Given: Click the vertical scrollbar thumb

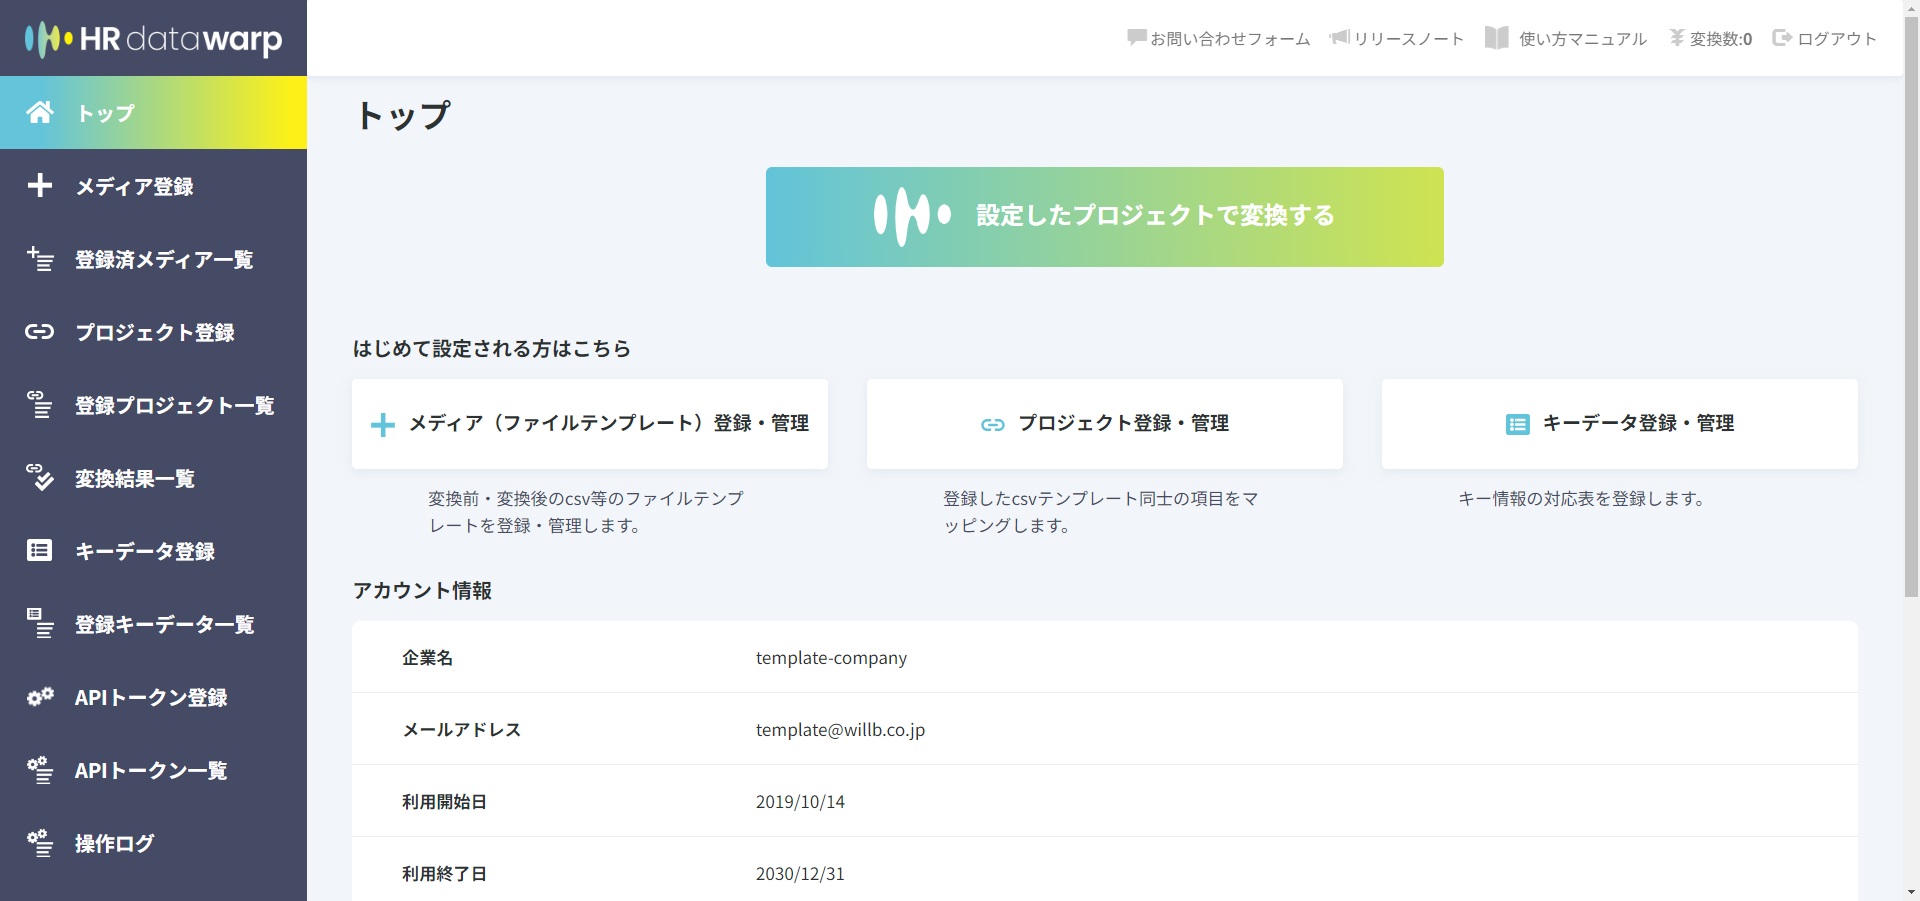Looking at the screenshot, I should click(1911, 305).
